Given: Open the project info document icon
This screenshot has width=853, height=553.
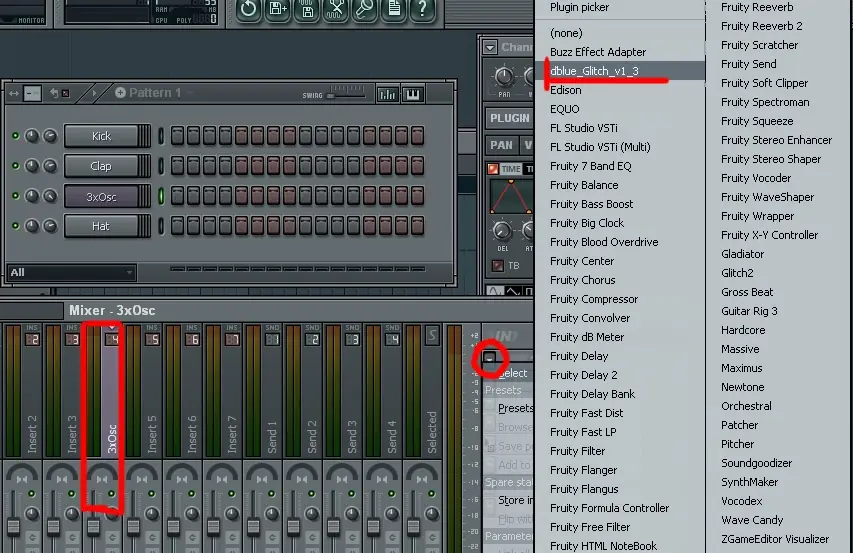Looking at the screenshot, I should (393, 9).
